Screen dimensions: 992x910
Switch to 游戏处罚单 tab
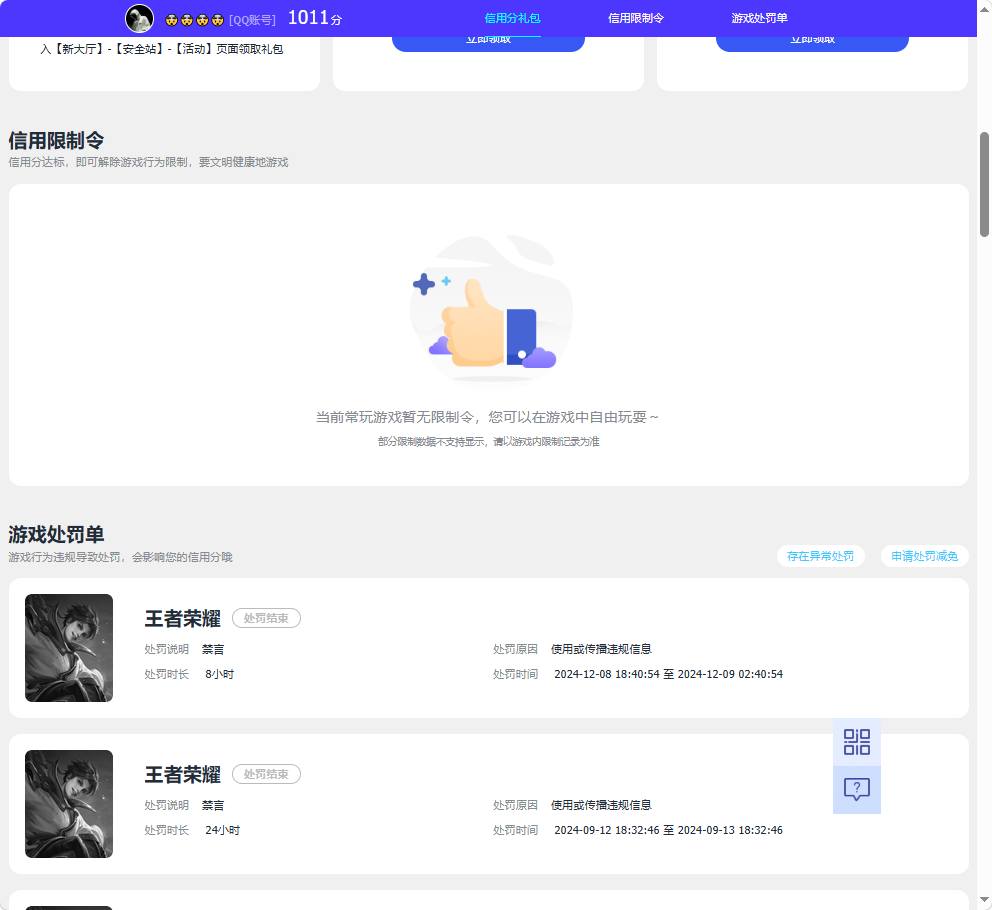tap(759, 18)
